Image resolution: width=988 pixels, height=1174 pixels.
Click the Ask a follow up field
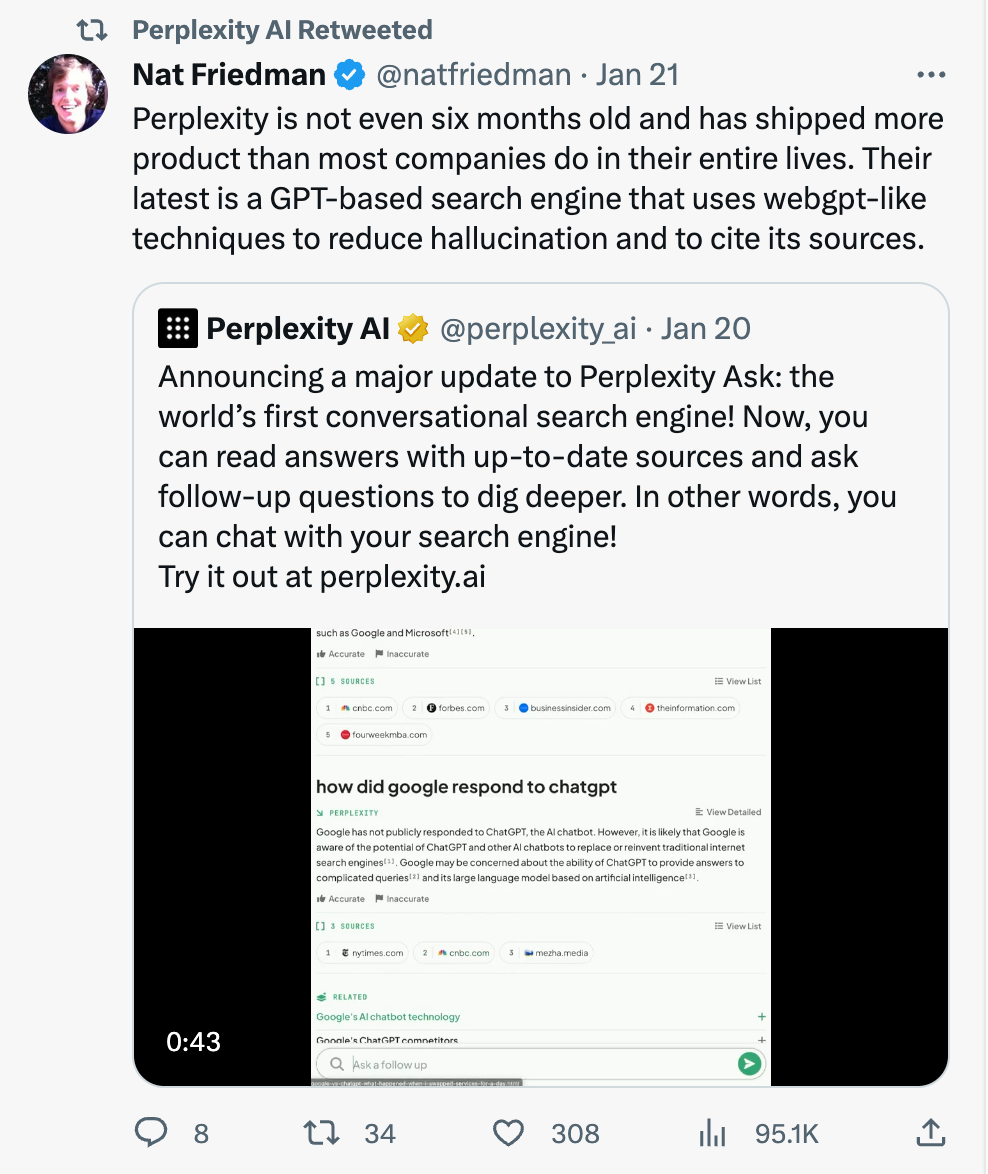[x=531, y=1064]
